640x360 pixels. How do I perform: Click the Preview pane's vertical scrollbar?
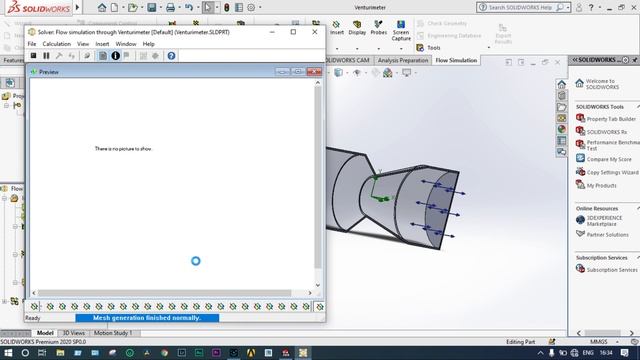click(318, 178)
